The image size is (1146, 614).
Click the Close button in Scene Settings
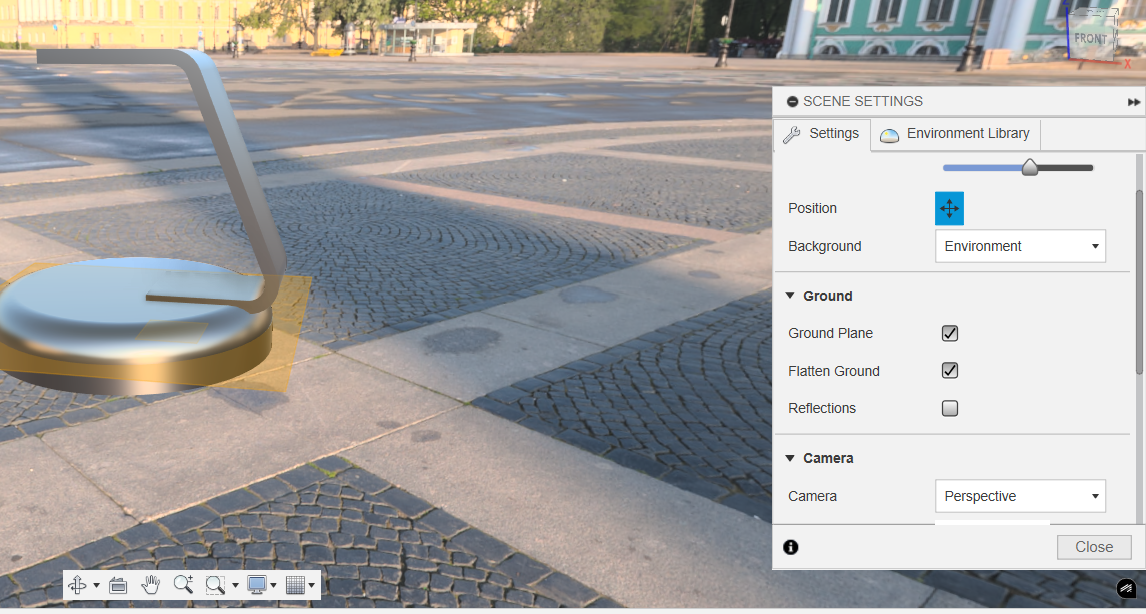click(1094, 547)
